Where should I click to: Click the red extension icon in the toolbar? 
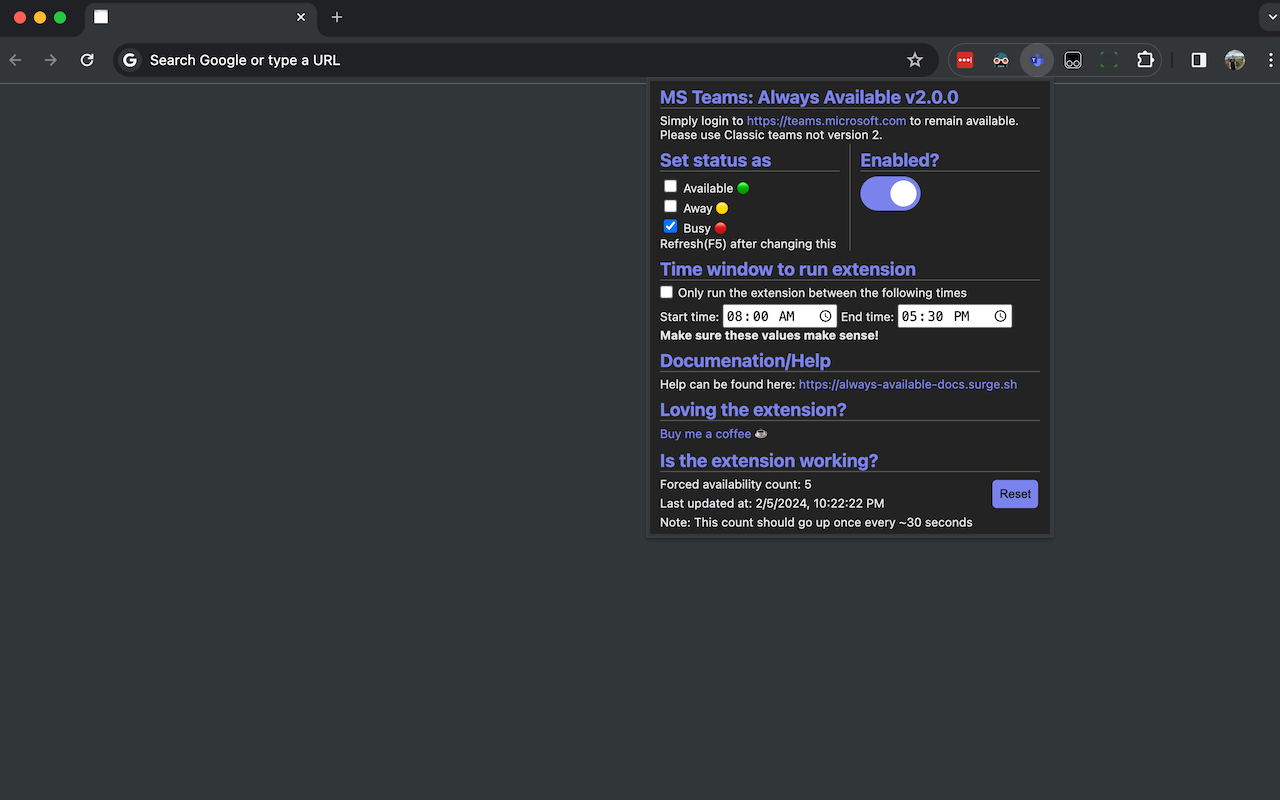pyautogui.click(x=965, y=60)
